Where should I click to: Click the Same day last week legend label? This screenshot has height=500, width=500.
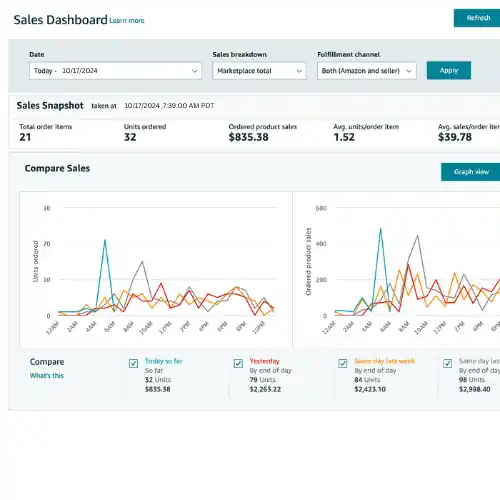click(384, 361)
